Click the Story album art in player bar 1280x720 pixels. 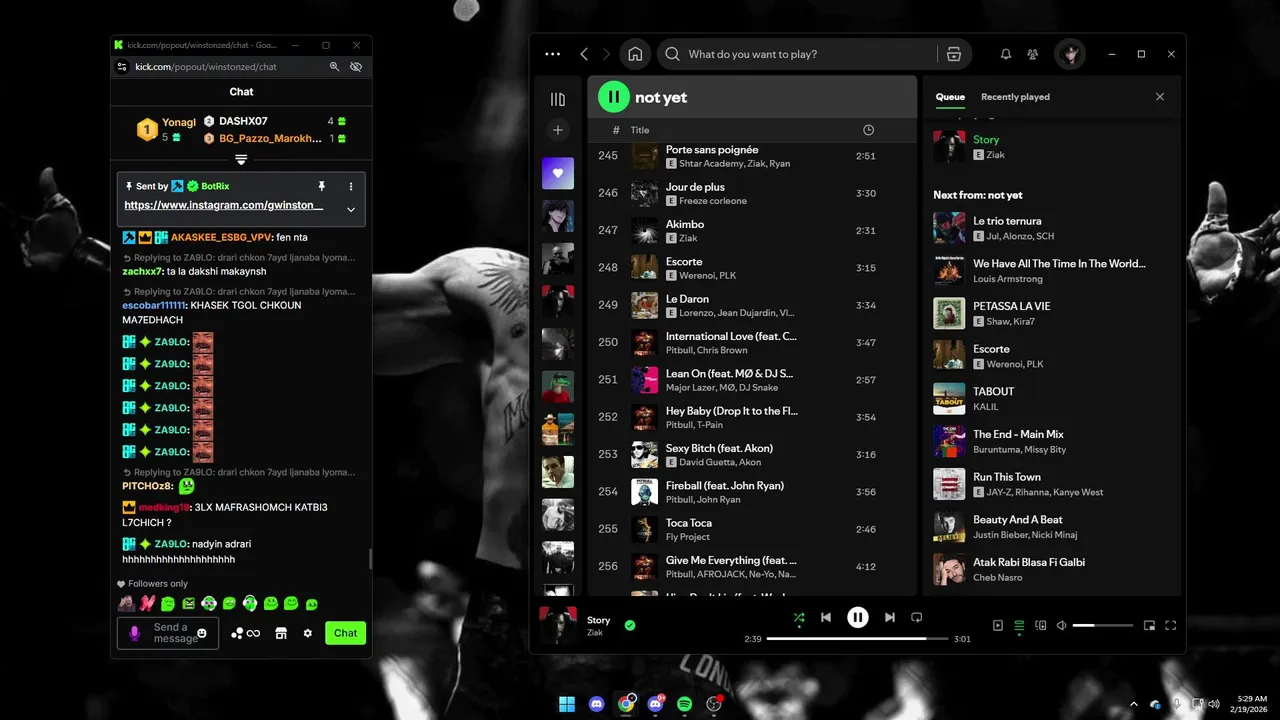pyautogui.click(x=558, y=625)
